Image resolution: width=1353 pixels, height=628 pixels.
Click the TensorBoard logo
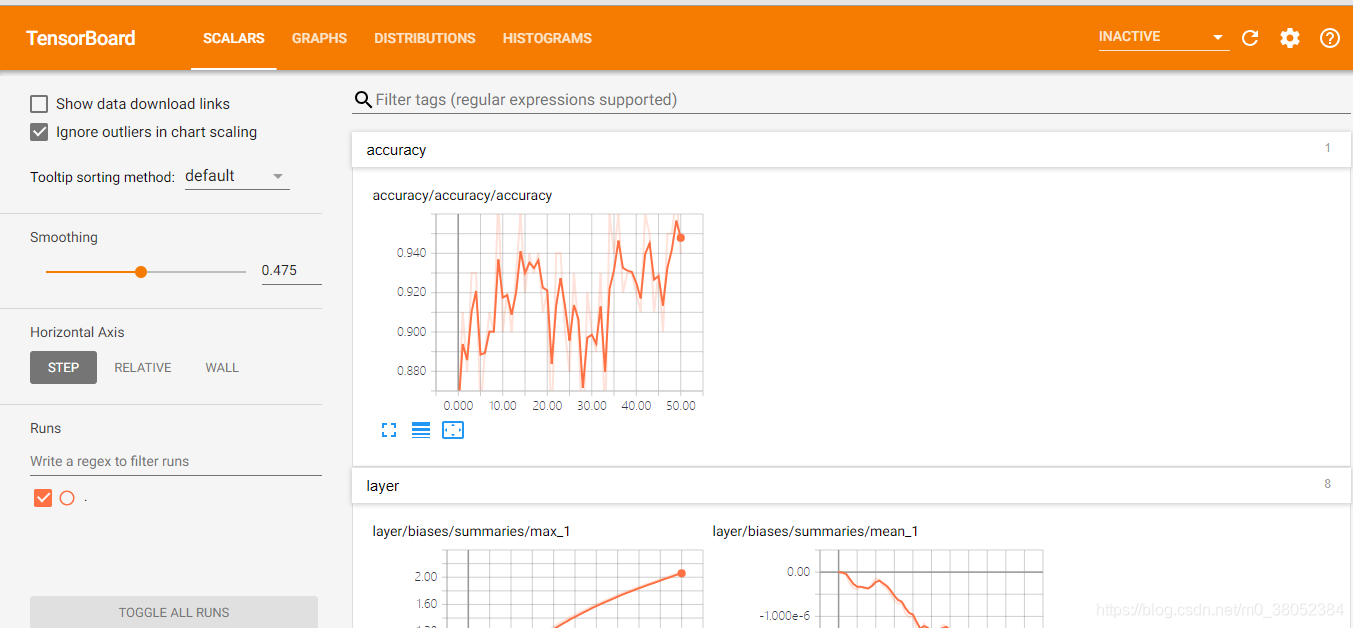point(80,38)
